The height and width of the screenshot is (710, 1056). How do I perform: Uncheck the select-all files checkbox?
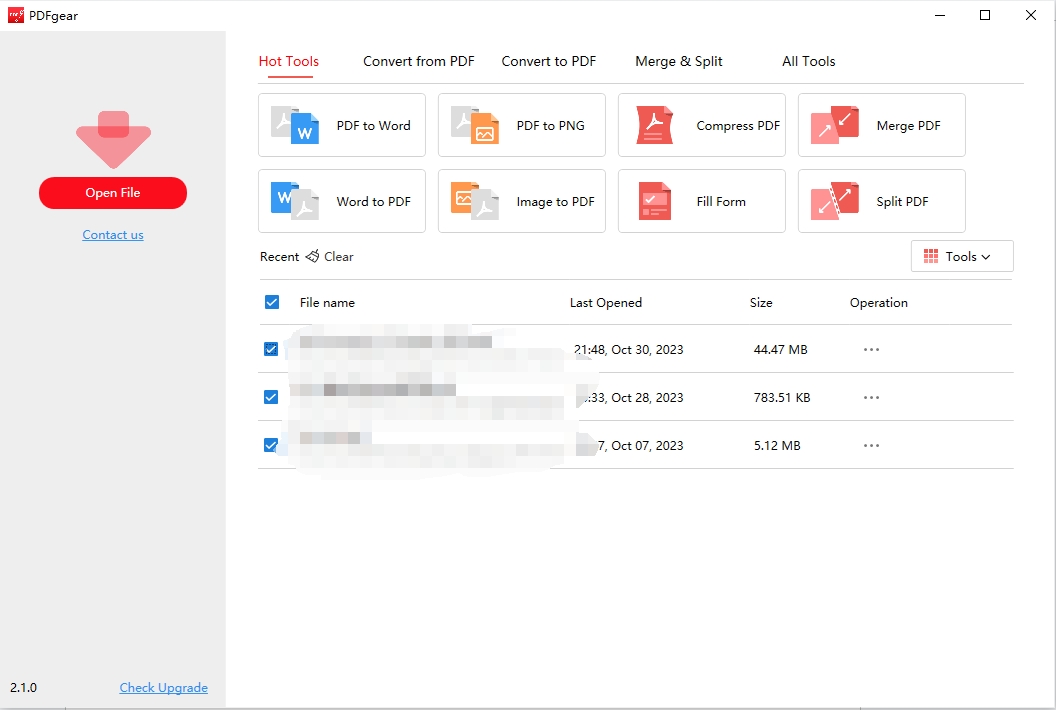pyautogui.click(x=271, y=302)
